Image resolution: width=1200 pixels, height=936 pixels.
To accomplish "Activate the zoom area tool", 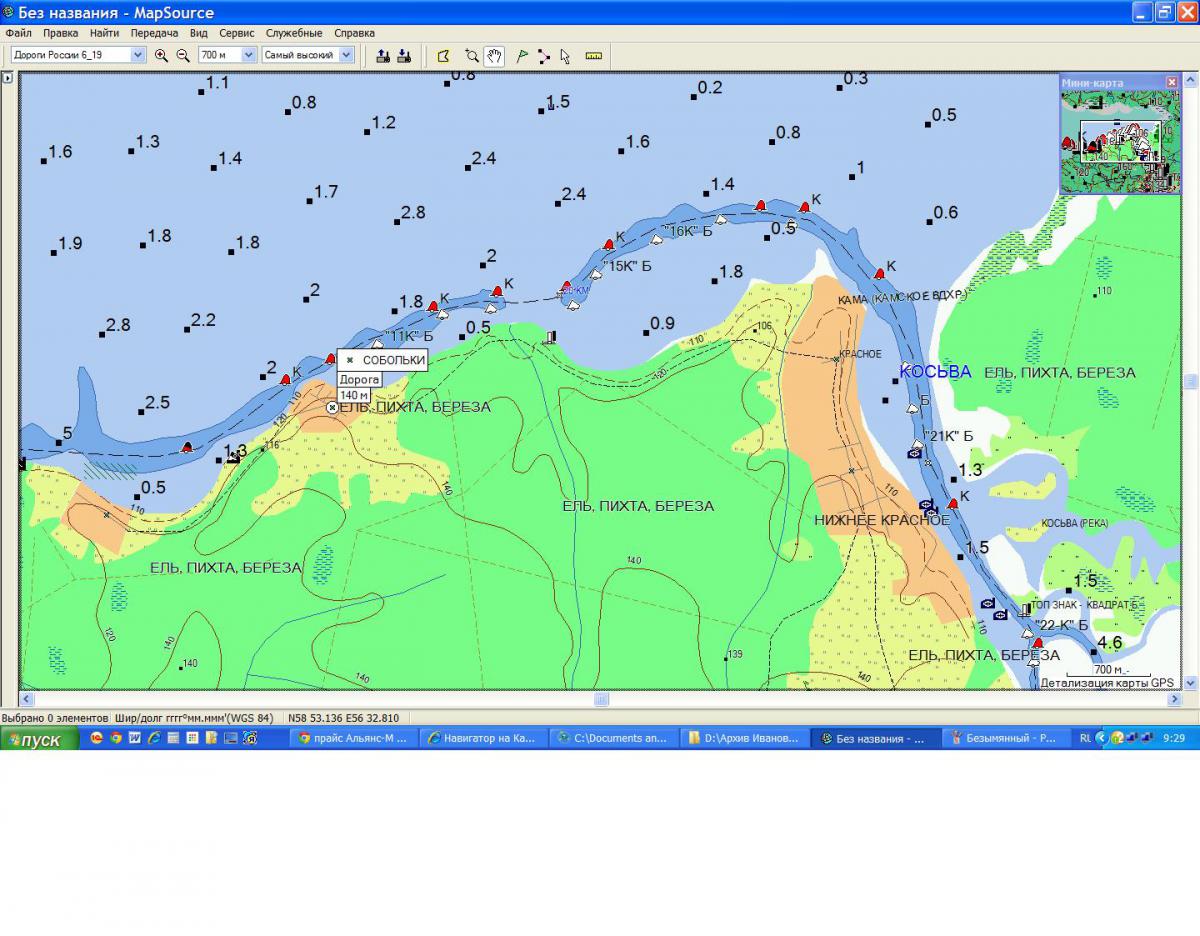I will [x=471, y=56].
